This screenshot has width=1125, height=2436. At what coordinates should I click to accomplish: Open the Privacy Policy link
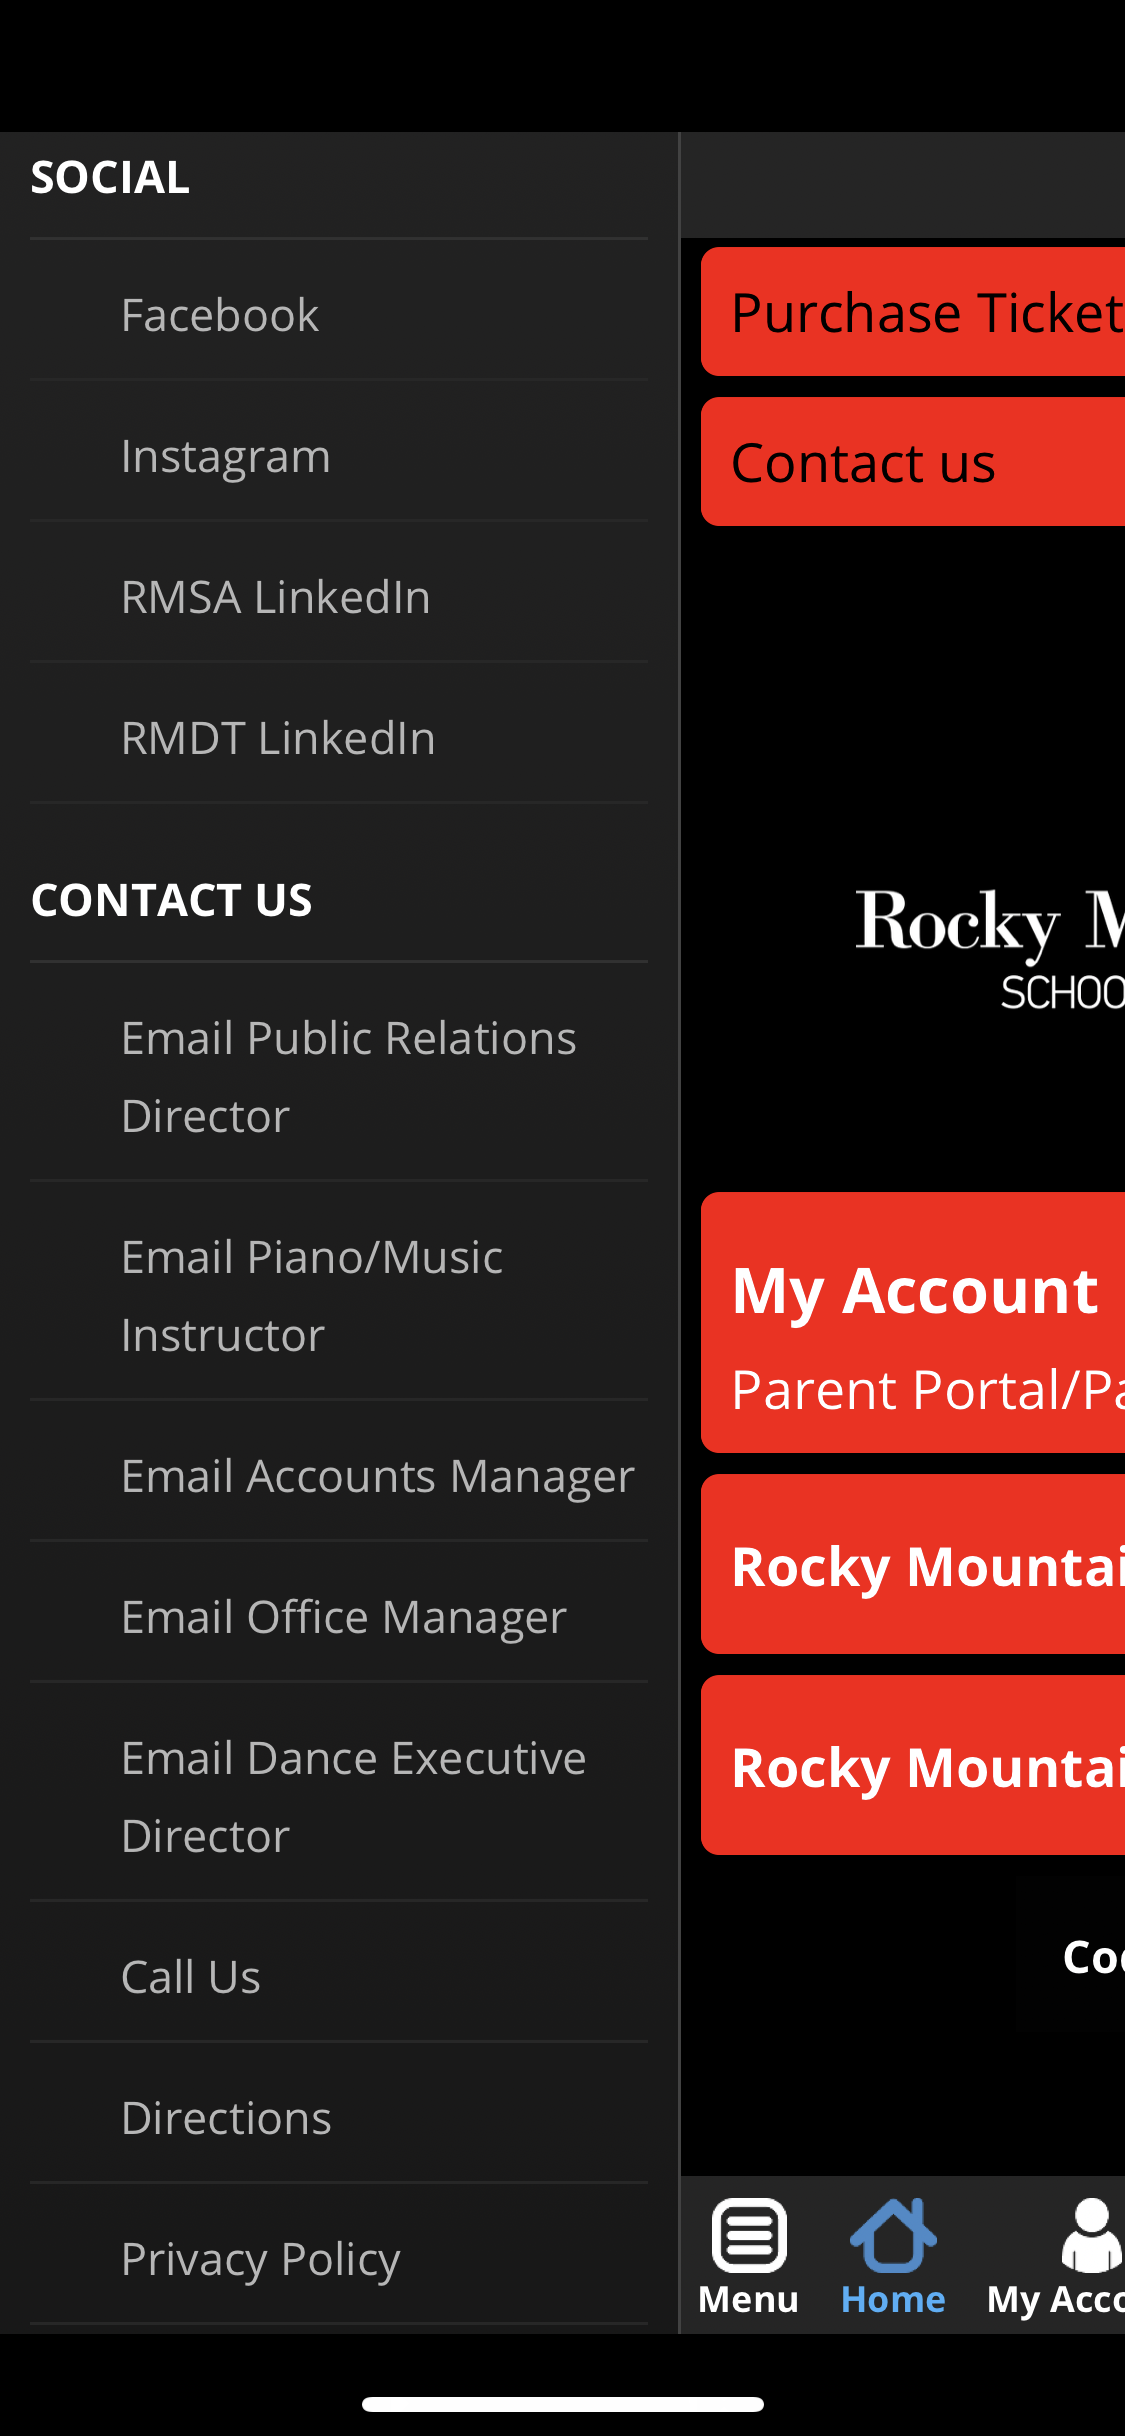pos(339,2259)
